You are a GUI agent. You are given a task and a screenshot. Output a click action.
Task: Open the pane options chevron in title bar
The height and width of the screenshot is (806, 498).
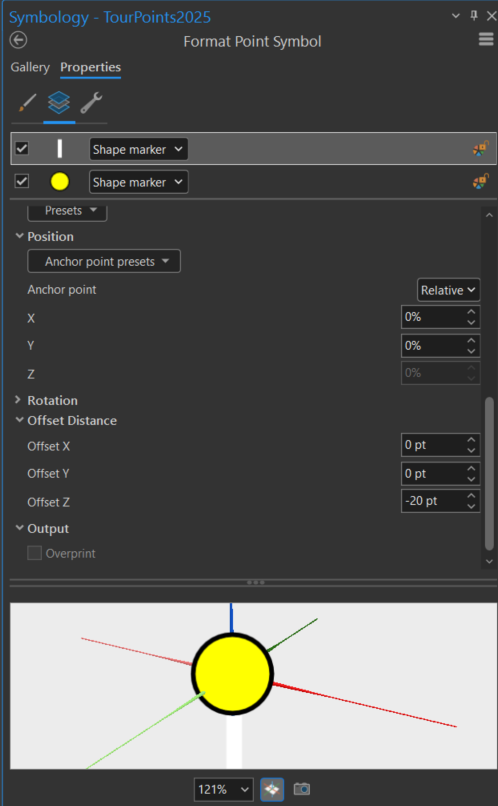[x=455, y=16]
